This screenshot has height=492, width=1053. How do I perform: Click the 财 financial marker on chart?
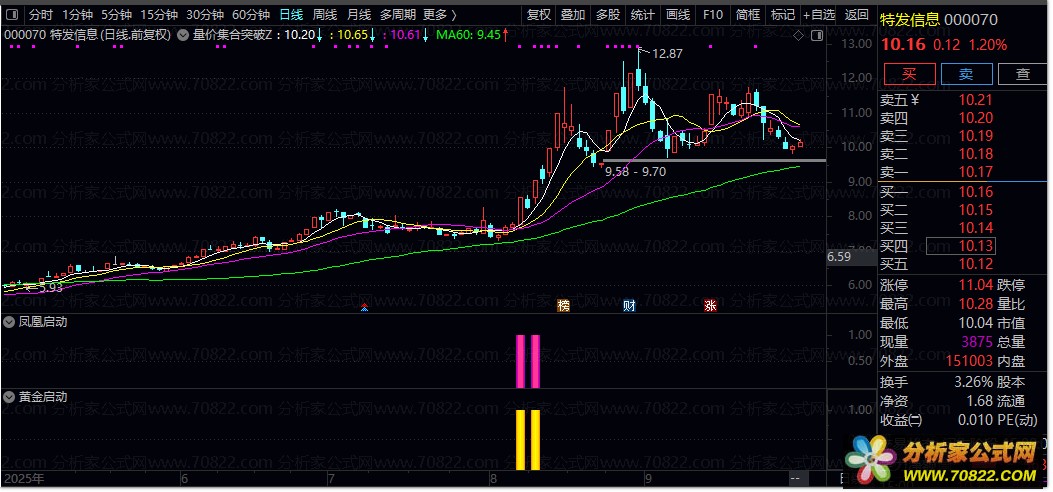tap(629, 305)
